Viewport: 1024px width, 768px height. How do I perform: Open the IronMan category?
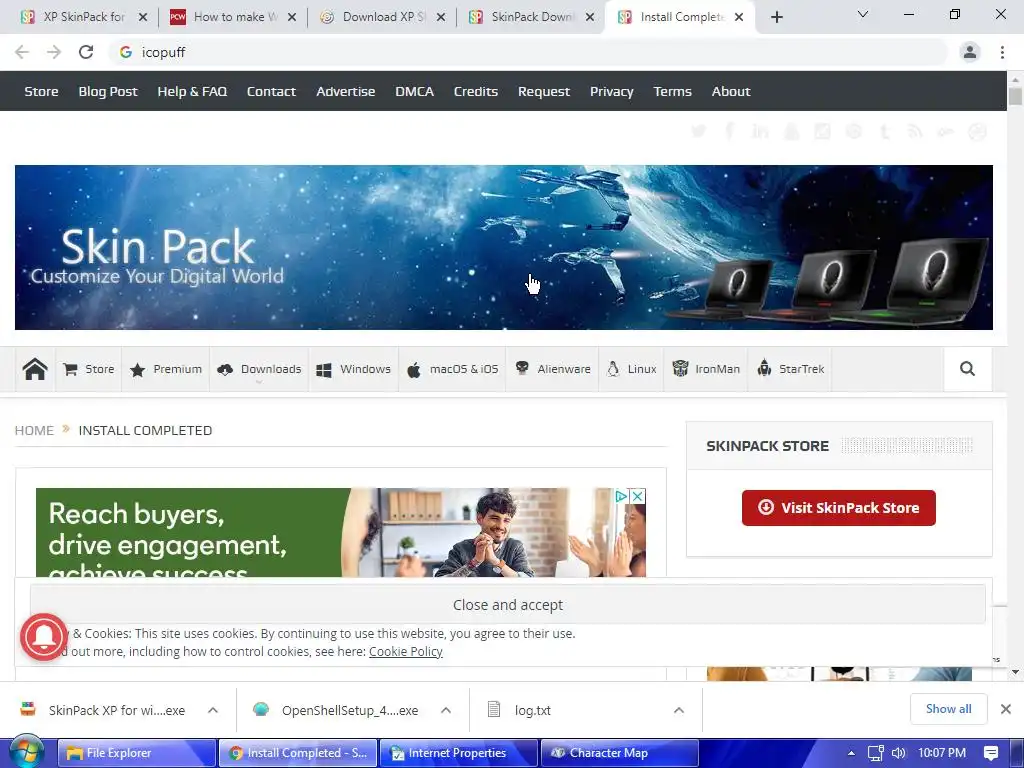click(706, 370)
